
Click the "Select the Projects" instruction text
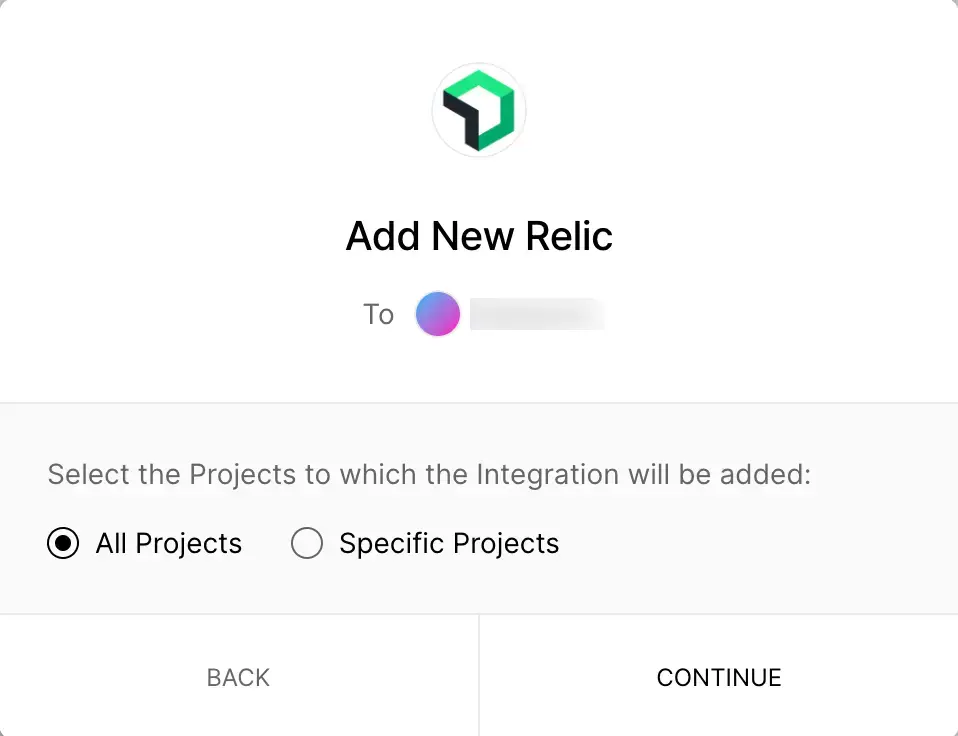(429, 474)
